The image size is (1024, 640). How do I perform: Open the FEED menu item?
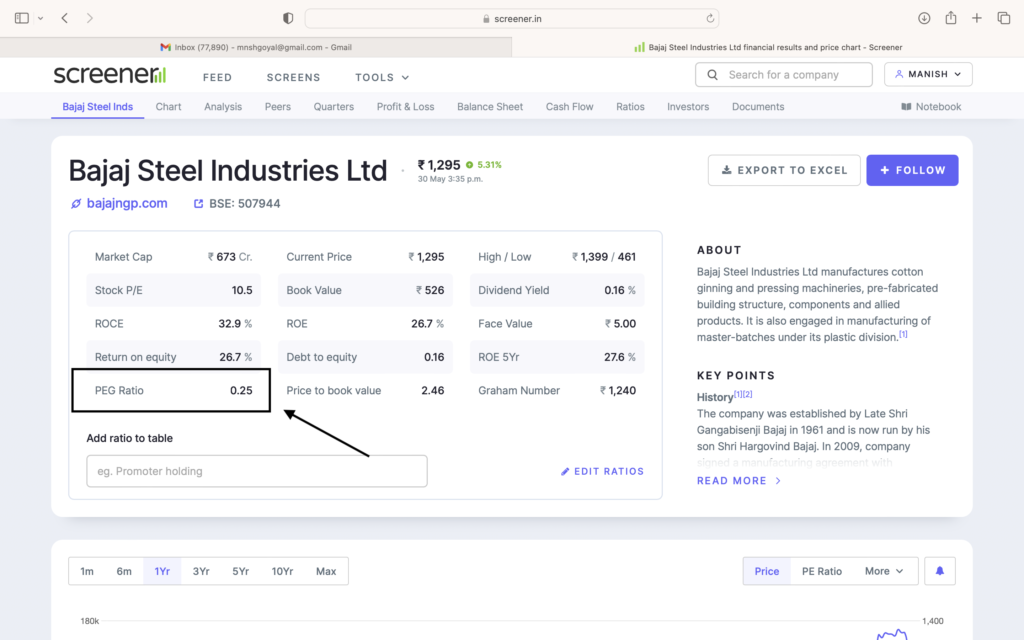pos(217,77)
